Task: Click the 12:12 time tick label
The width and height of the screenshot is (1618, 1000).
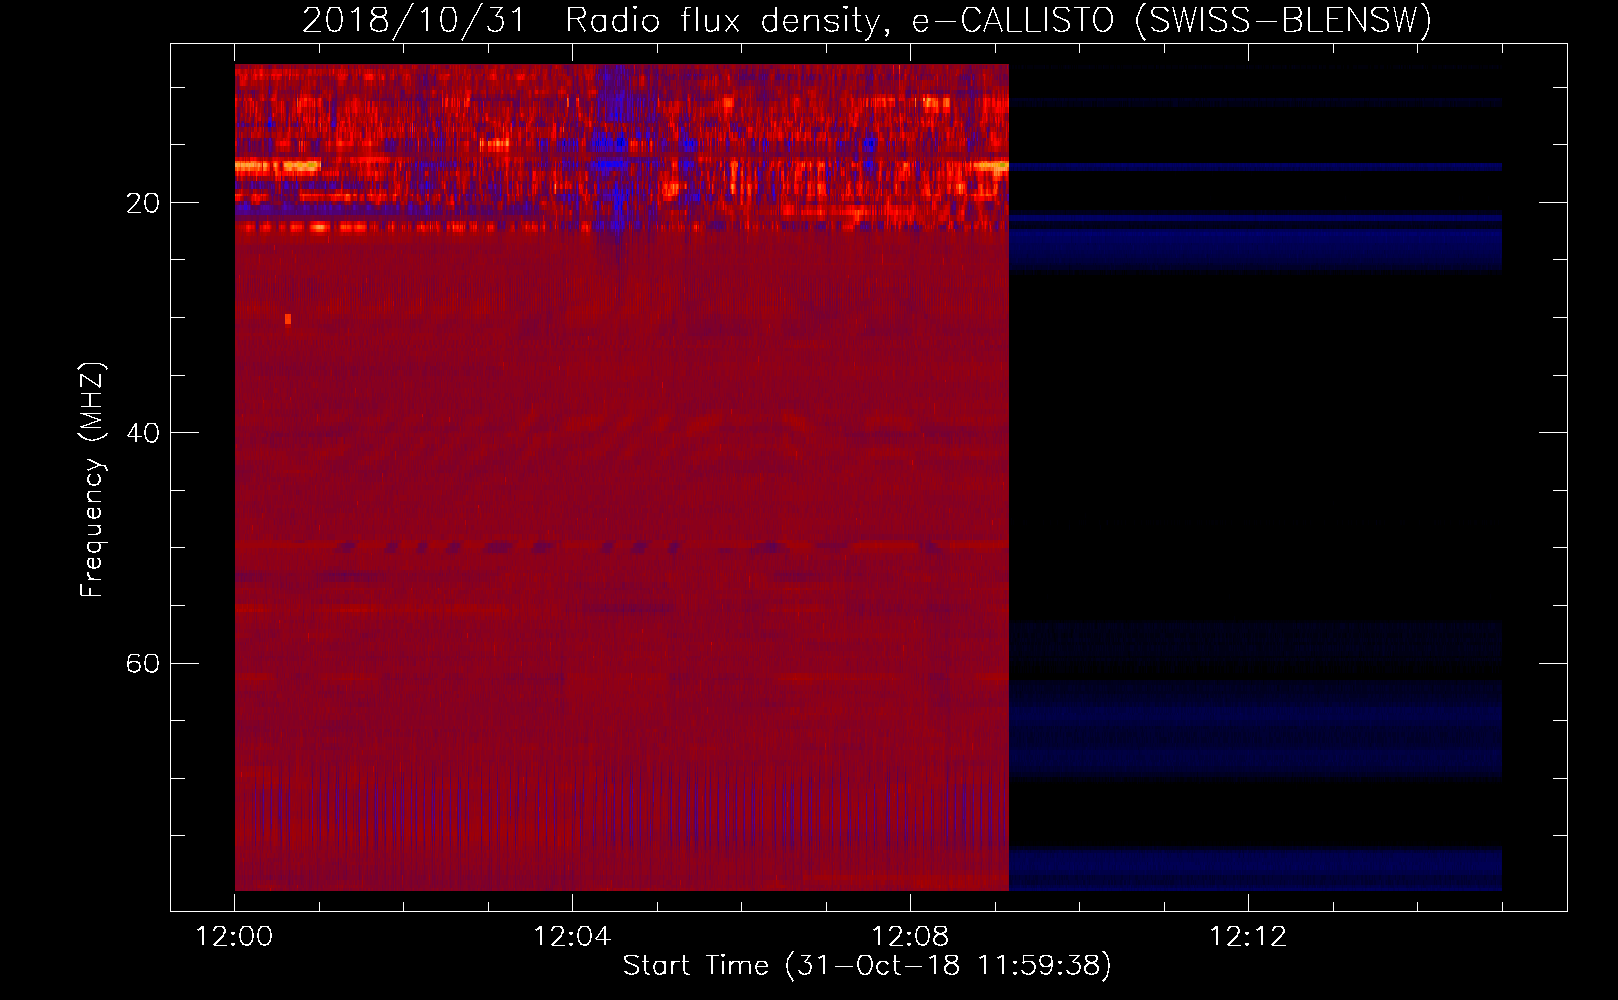Action: click(1248, 936)
